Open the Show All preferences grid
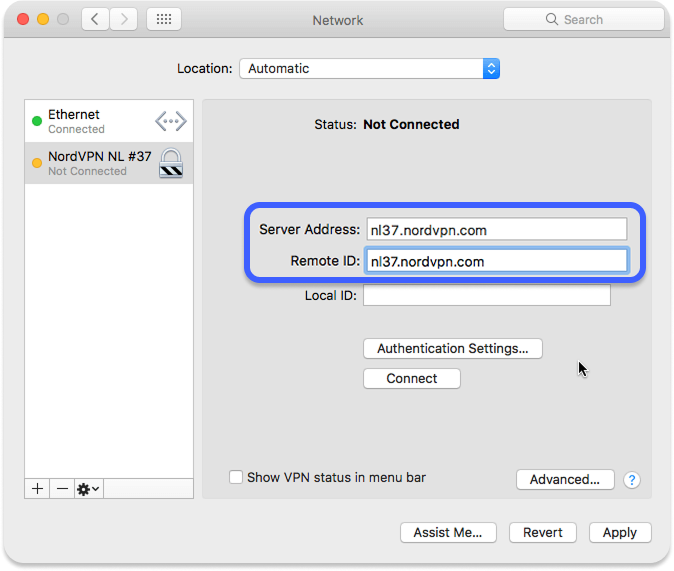This screenshot has width=674, height=571. (x=164, y=19)
